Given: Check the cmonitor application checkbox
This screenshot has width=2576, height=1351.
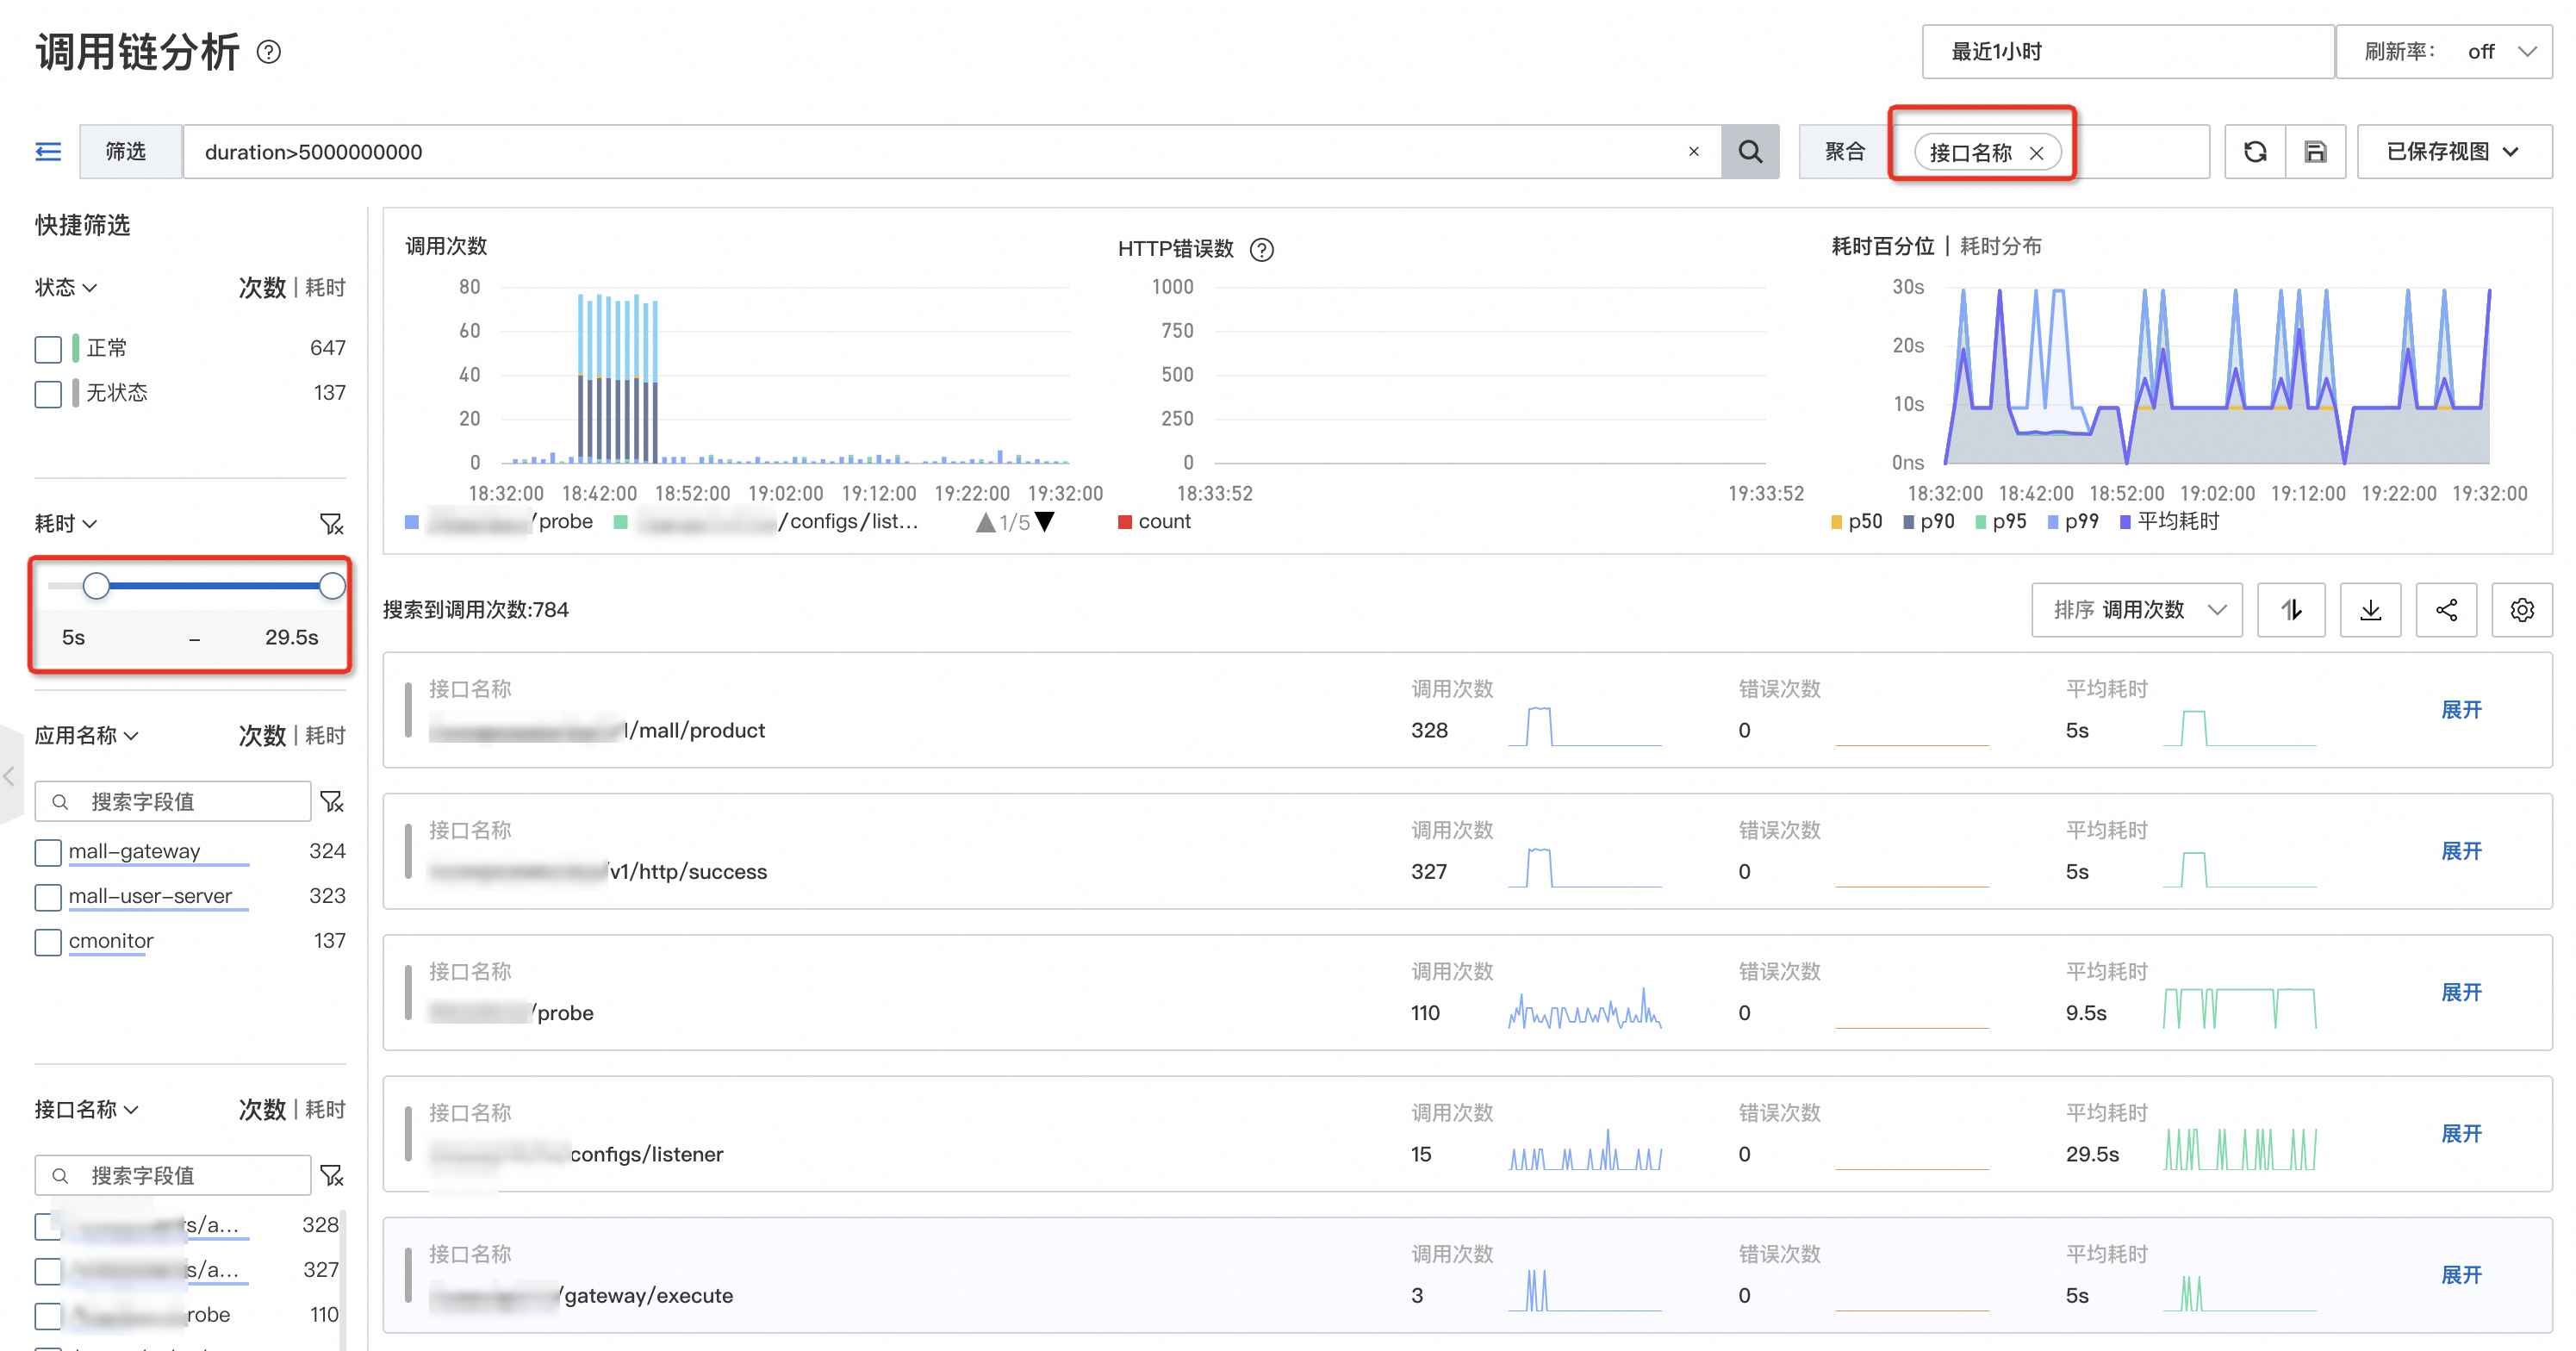Looking at the screenshot, I should point(48,942).
